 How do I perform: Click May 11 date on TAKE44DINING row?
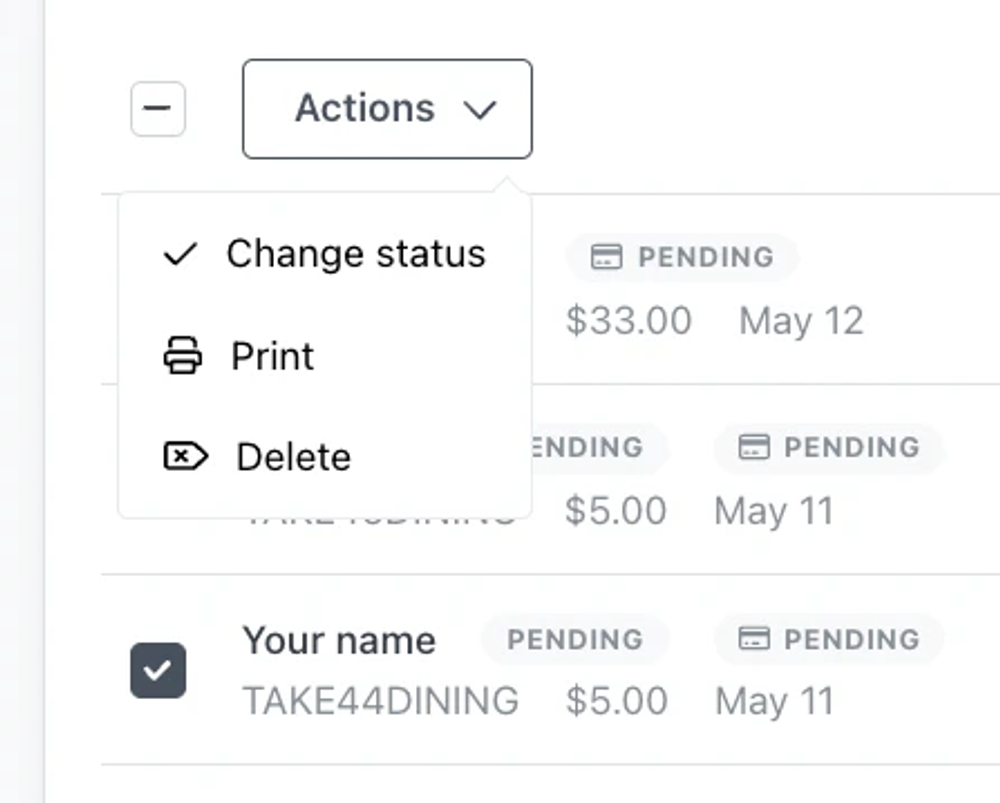774,701
